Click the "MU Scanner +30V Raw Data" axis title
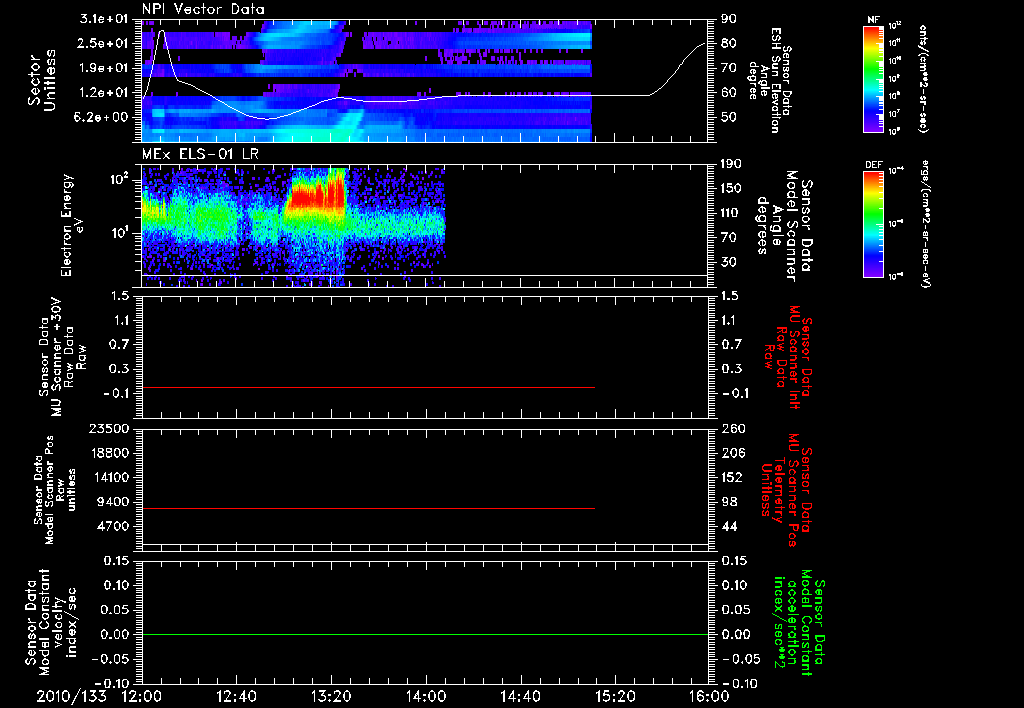 [x=63, y=357]
